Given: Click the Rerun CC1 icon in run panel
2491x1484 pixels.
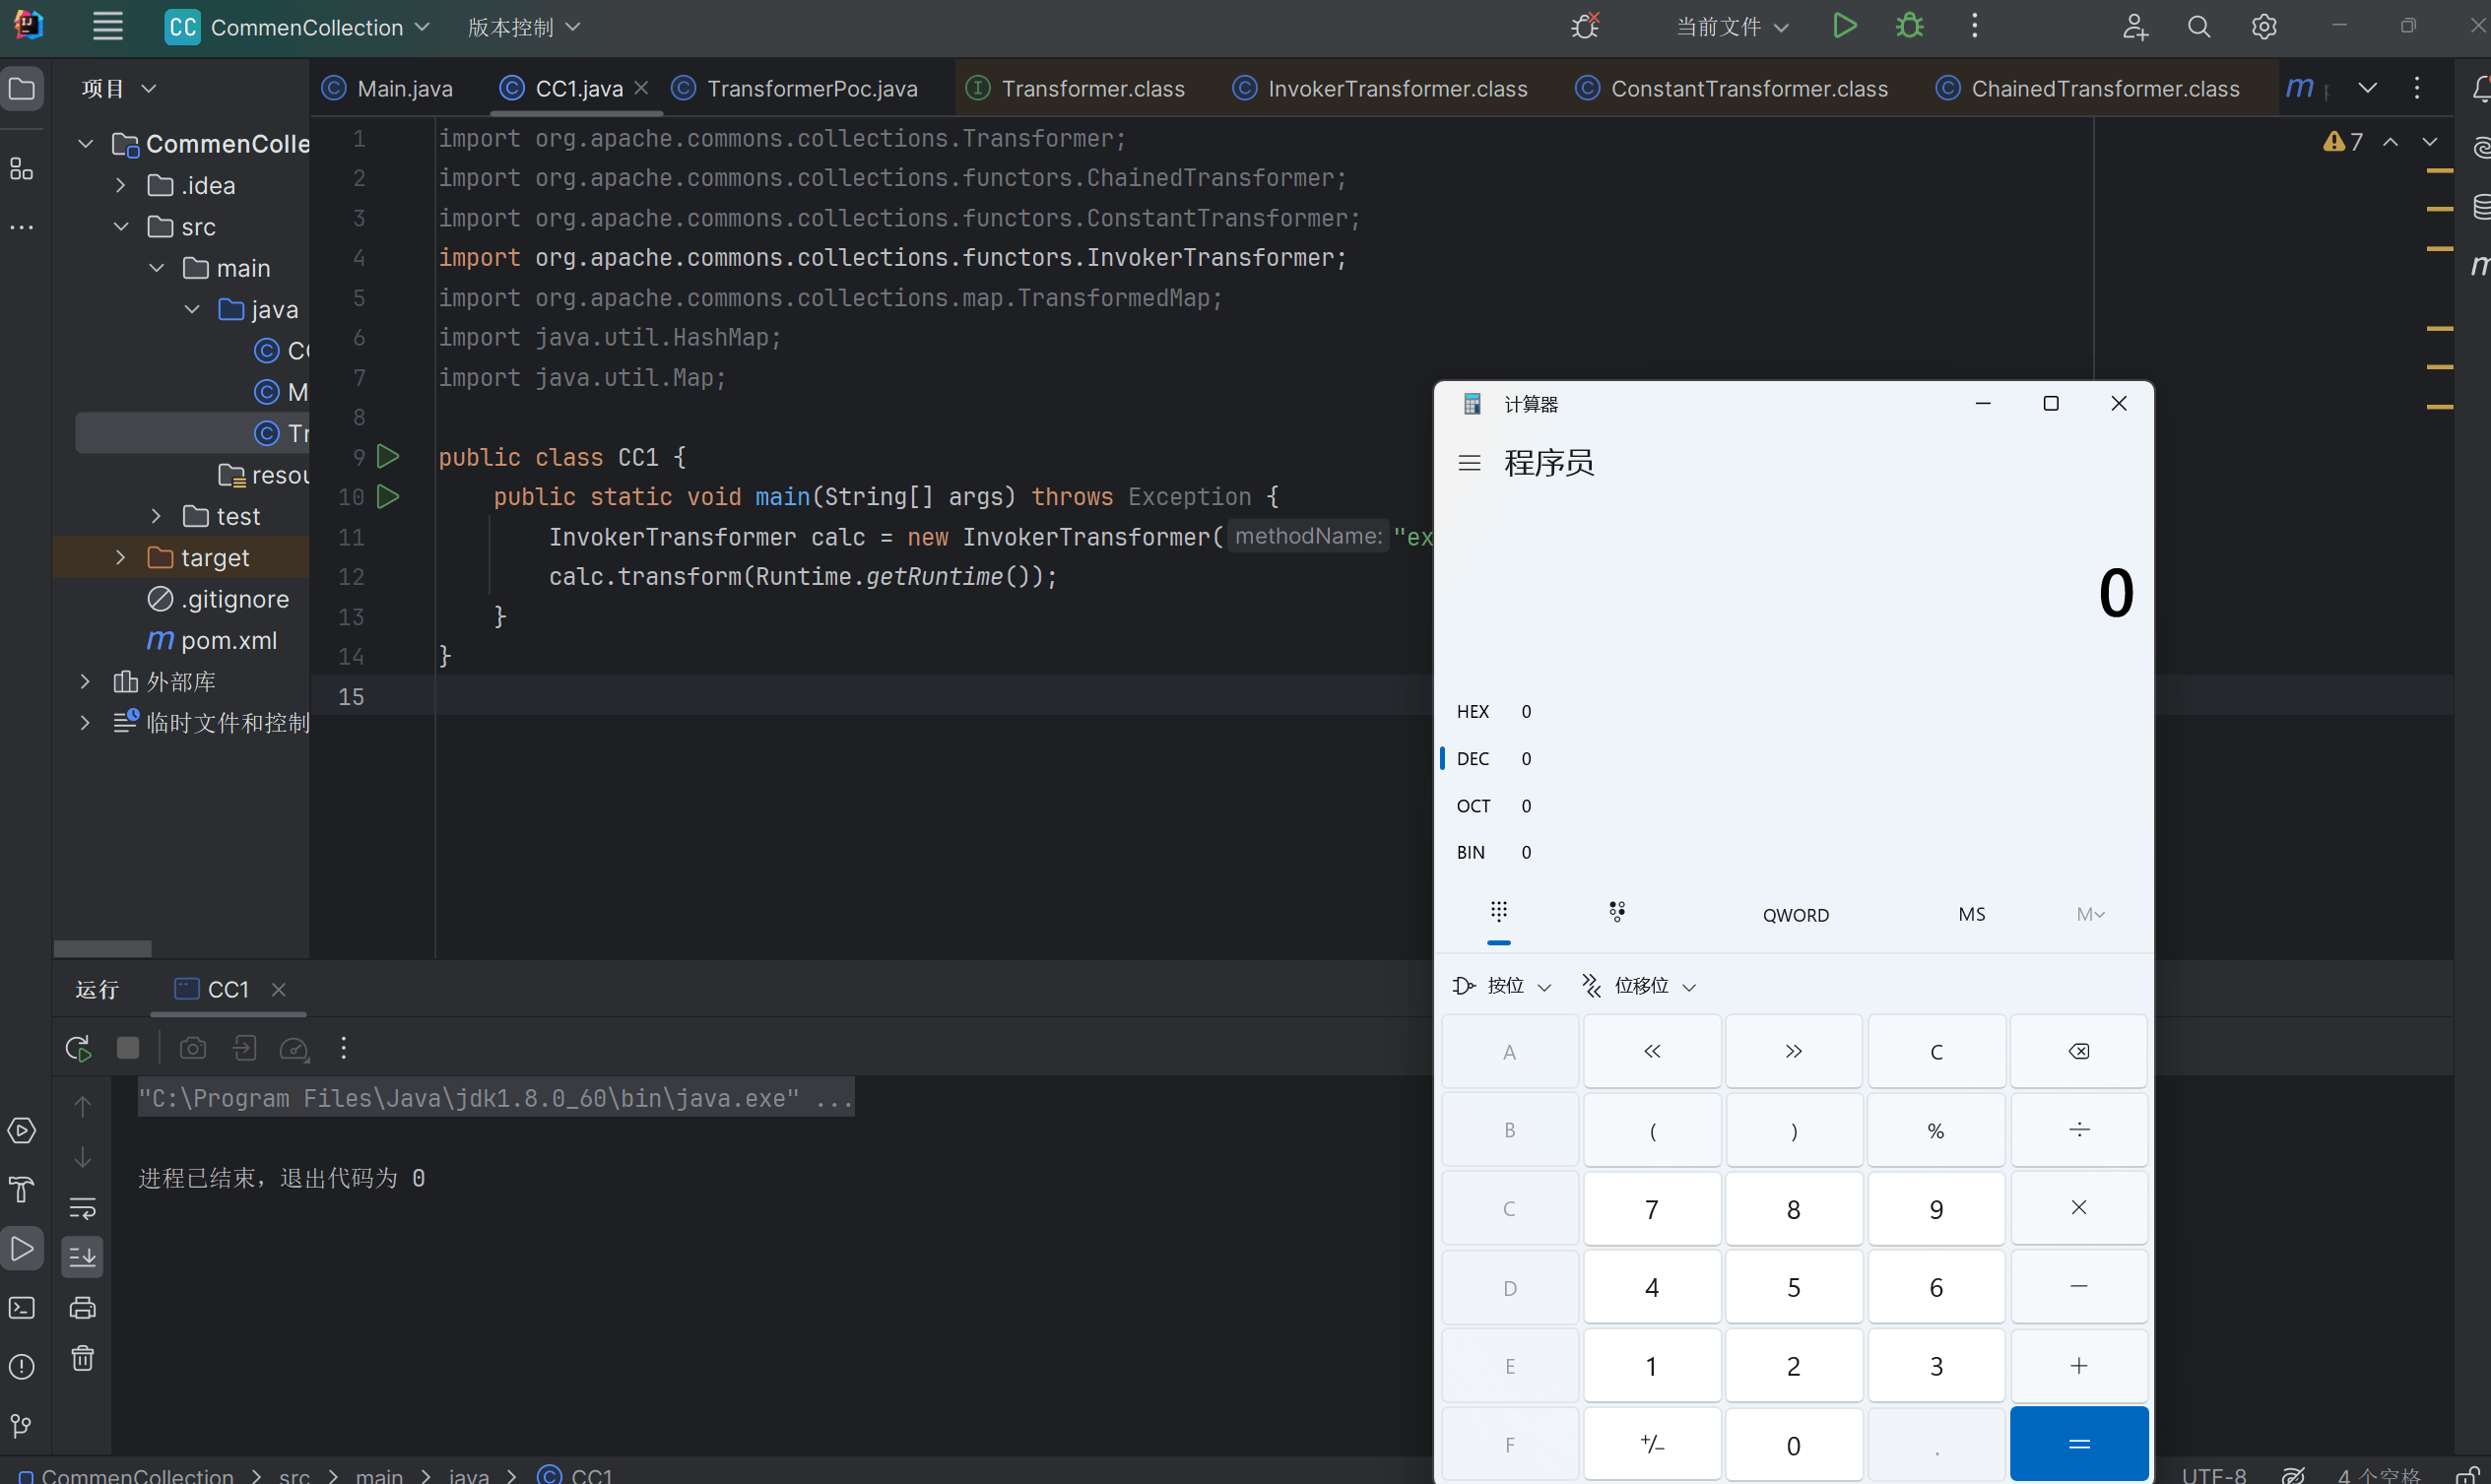Looking at the screenshot, I should 78,1048.
